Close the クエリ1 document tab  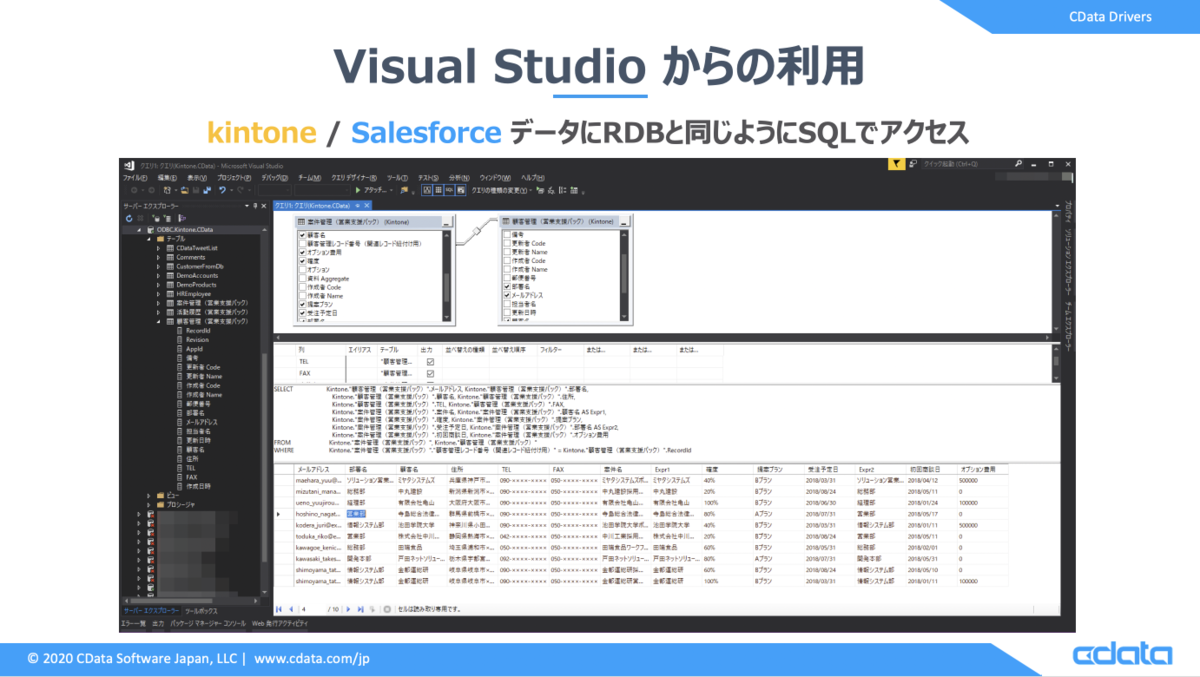(x=367, y=205)
